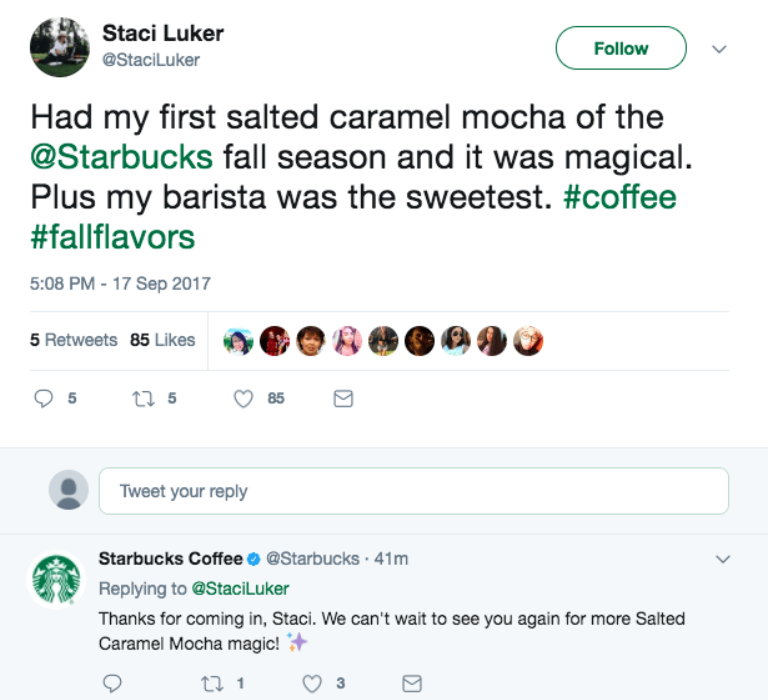Open the #fallflavors hashtag

113,236
